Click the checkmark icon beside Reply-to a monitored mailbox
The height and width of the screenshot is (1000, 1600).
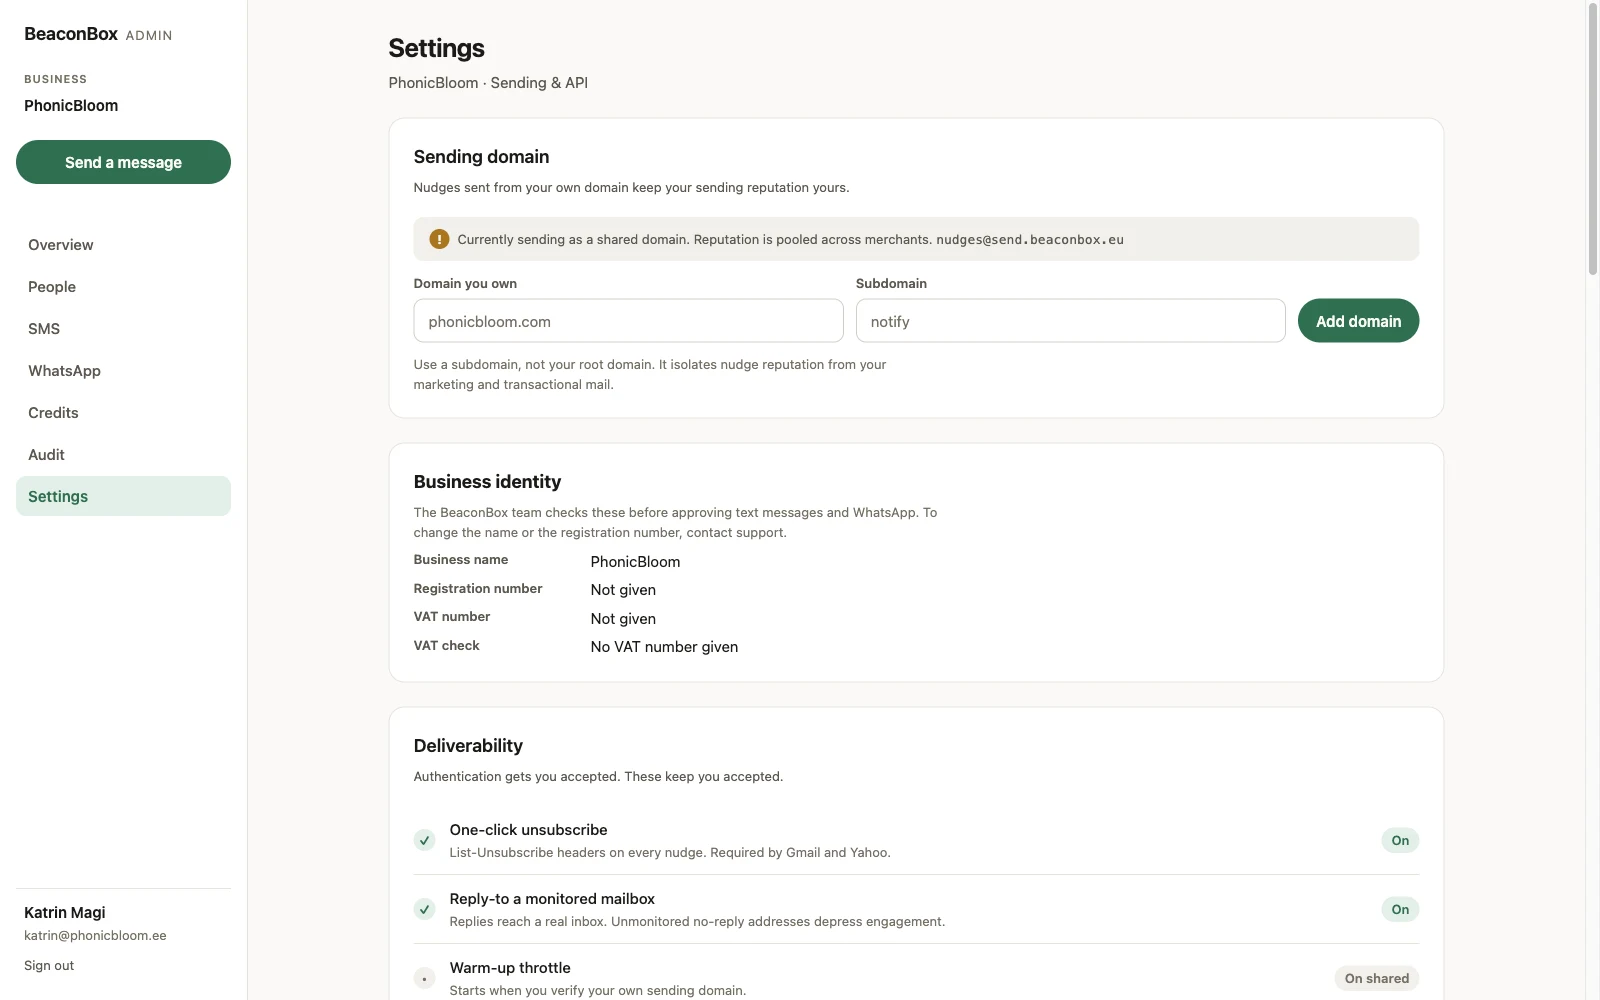[x=425, y=909]
